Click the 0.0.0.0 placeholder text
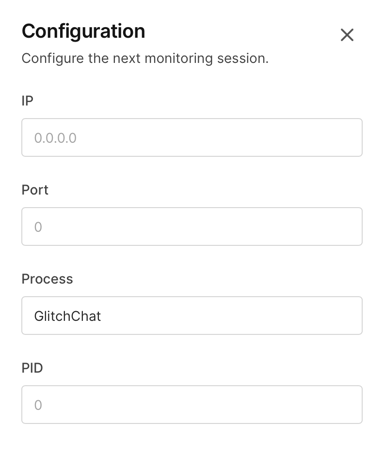 (55, 138)
